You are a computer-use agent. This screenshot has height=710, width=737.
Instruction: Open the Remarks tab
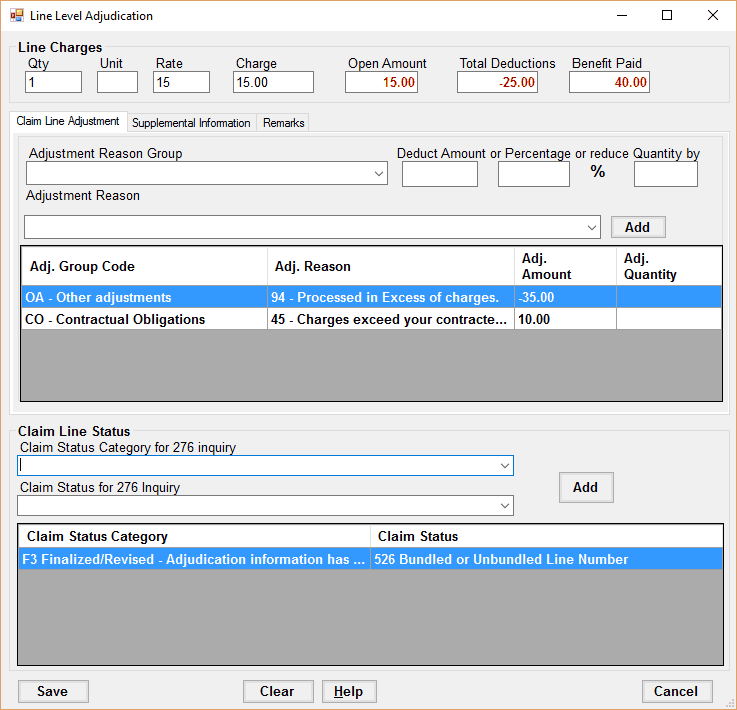283,123
